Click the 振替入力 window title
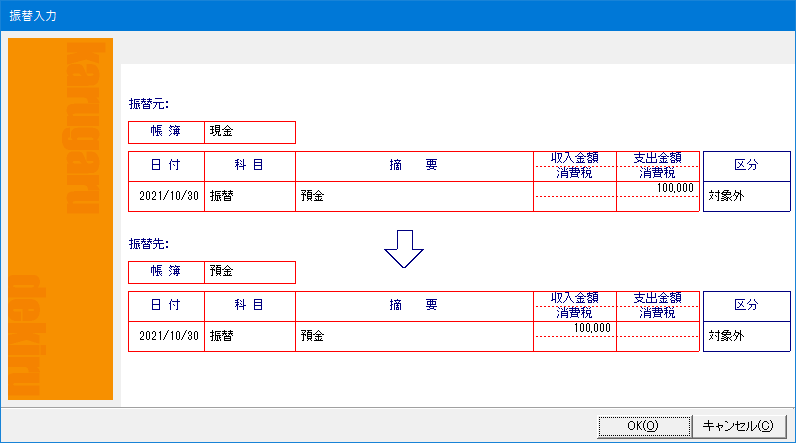 [x=33, y=16]
